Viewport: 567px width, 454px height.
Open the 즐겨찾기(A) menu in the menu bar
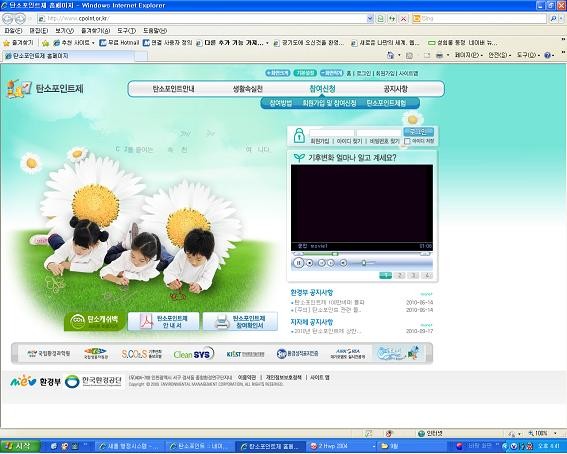(95, 31)
